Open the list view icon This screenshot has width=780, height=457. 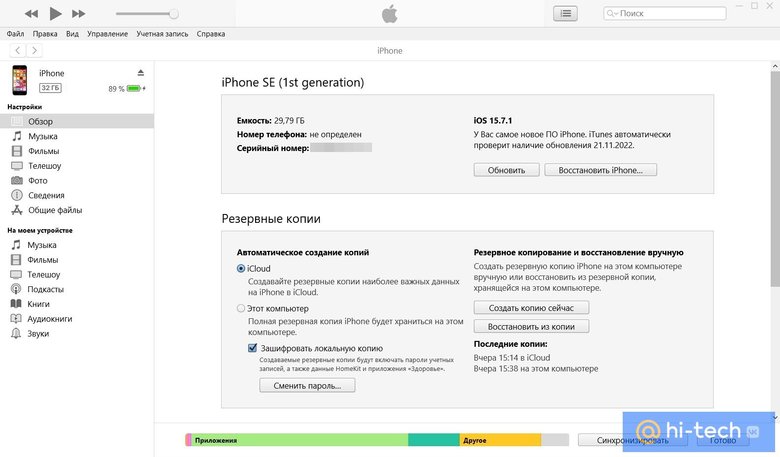coord(566,14)
